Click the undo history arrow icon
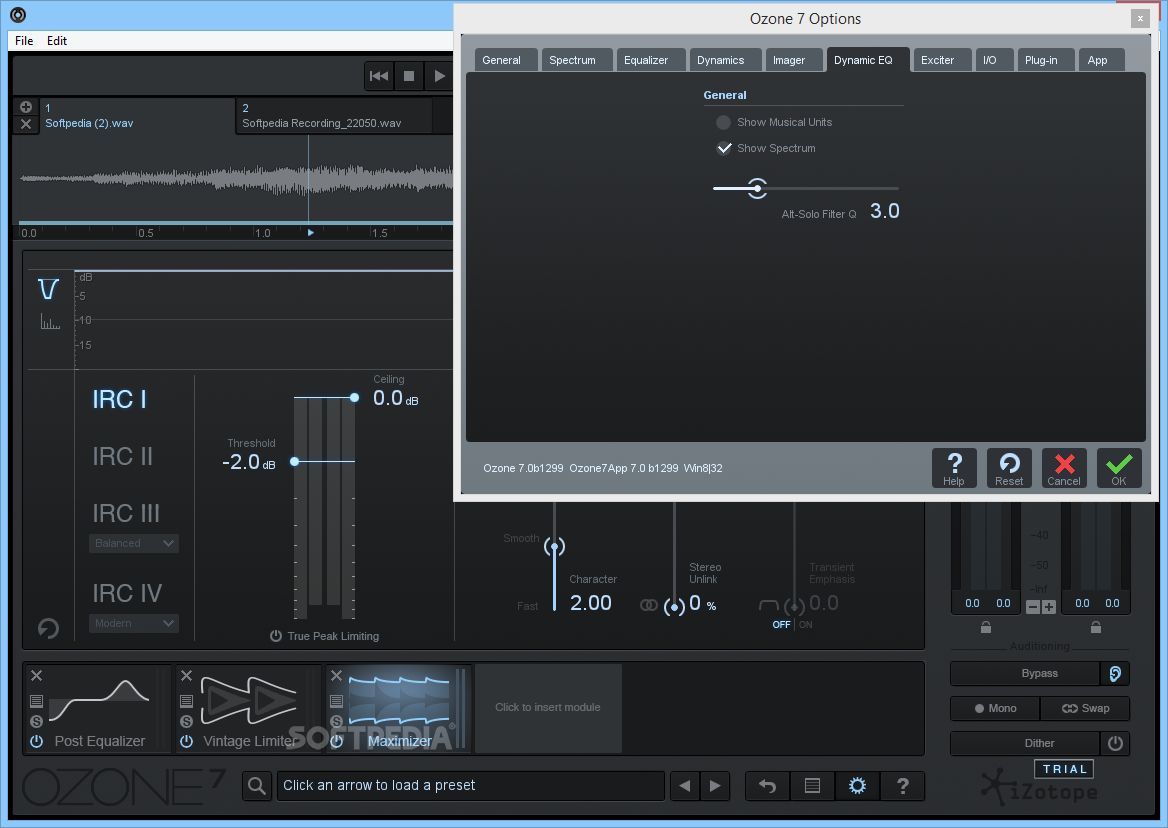This screenshot has height=828, width=1168. pyautogui.click(x=767, y=786)
